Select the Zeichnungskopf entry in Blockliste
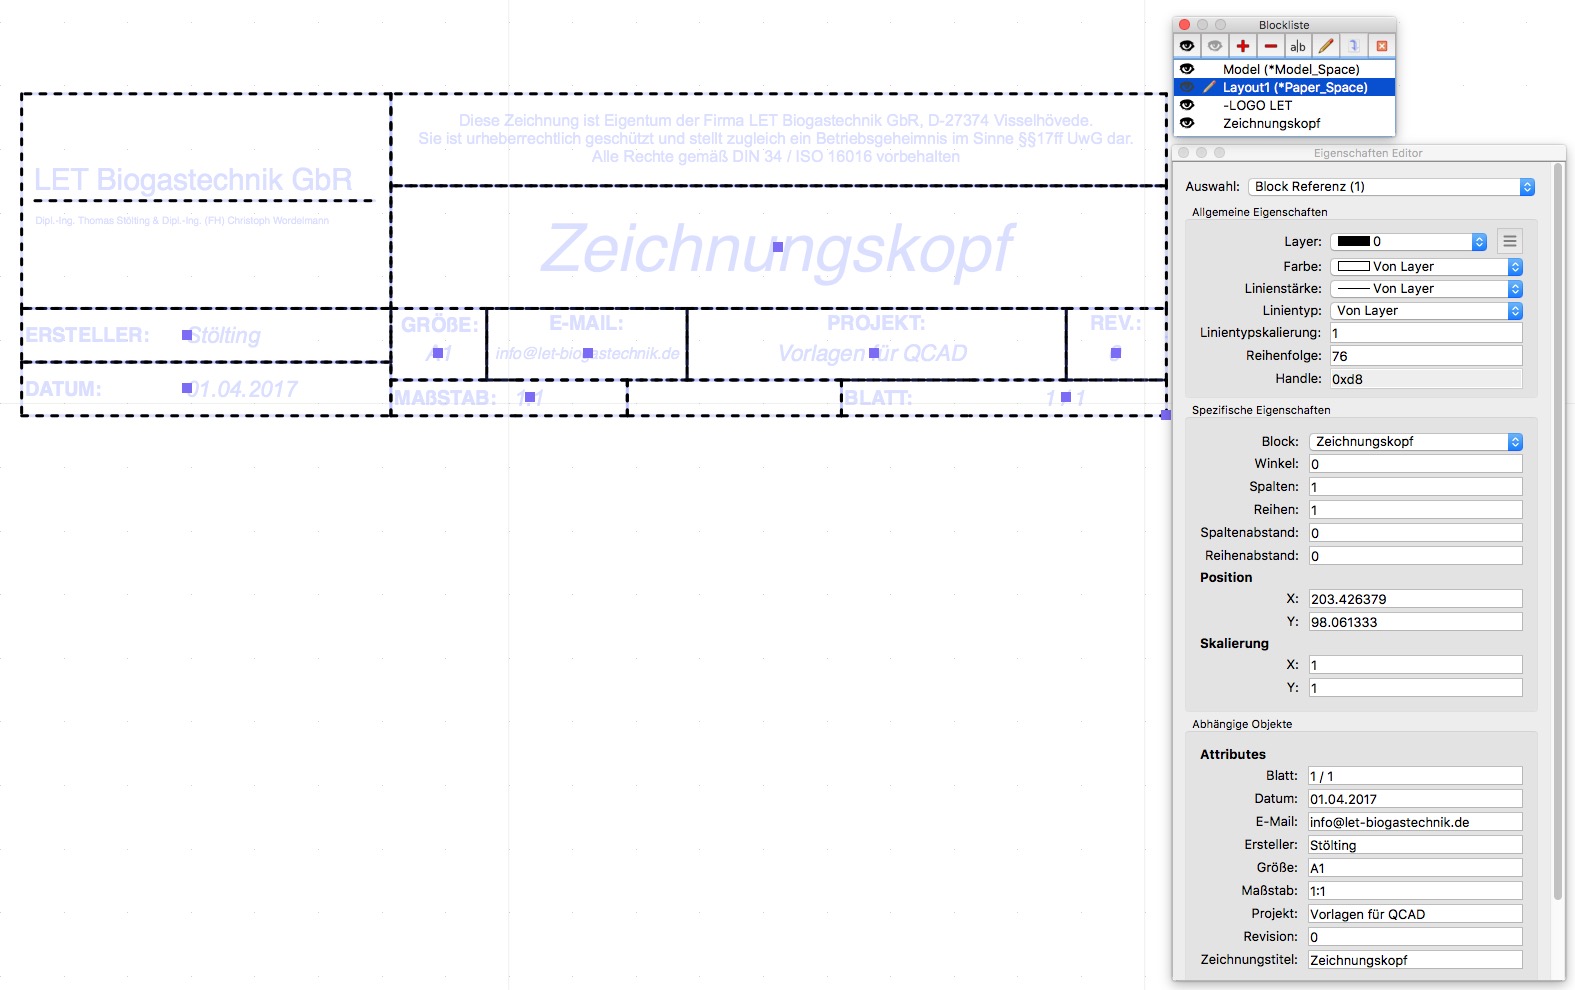Viewport: 1575px width, 990px height. click(x=1271, y=123)
